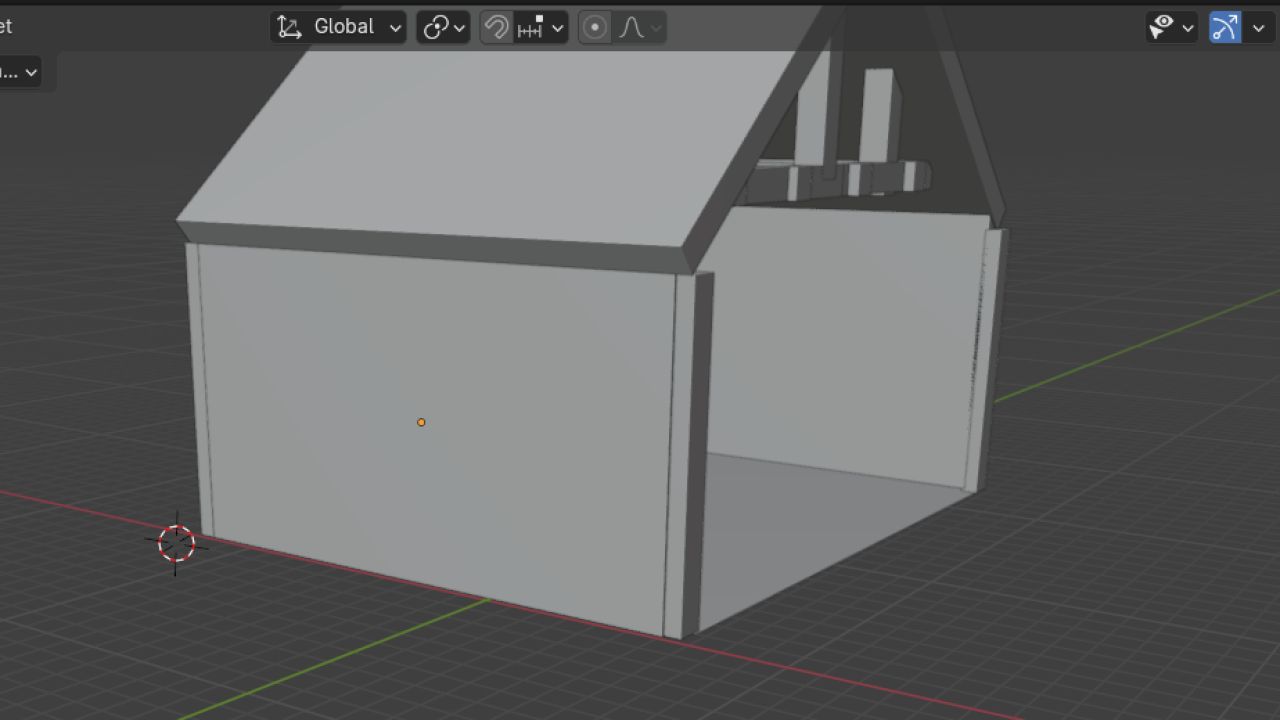Open the snap increment options dropdown
The height and width of the screenshot is (720, 1280).
(541, 27)
